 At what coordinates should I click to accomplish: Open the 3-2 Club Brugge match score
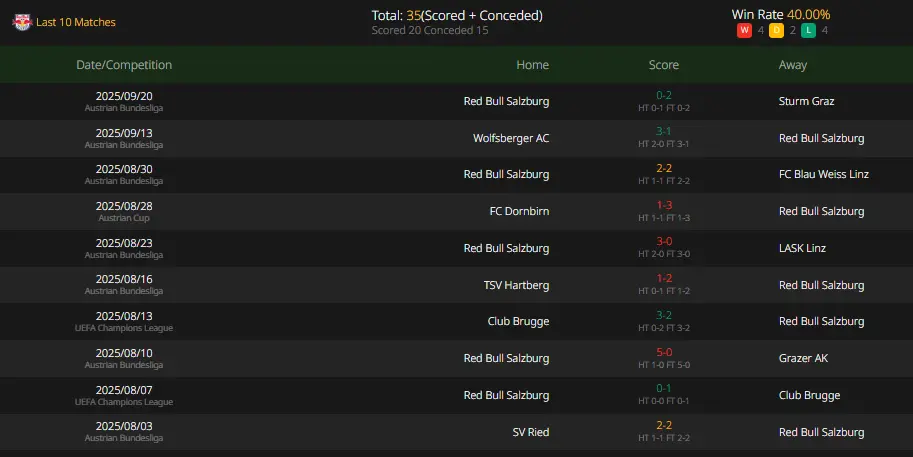[664, 315]
